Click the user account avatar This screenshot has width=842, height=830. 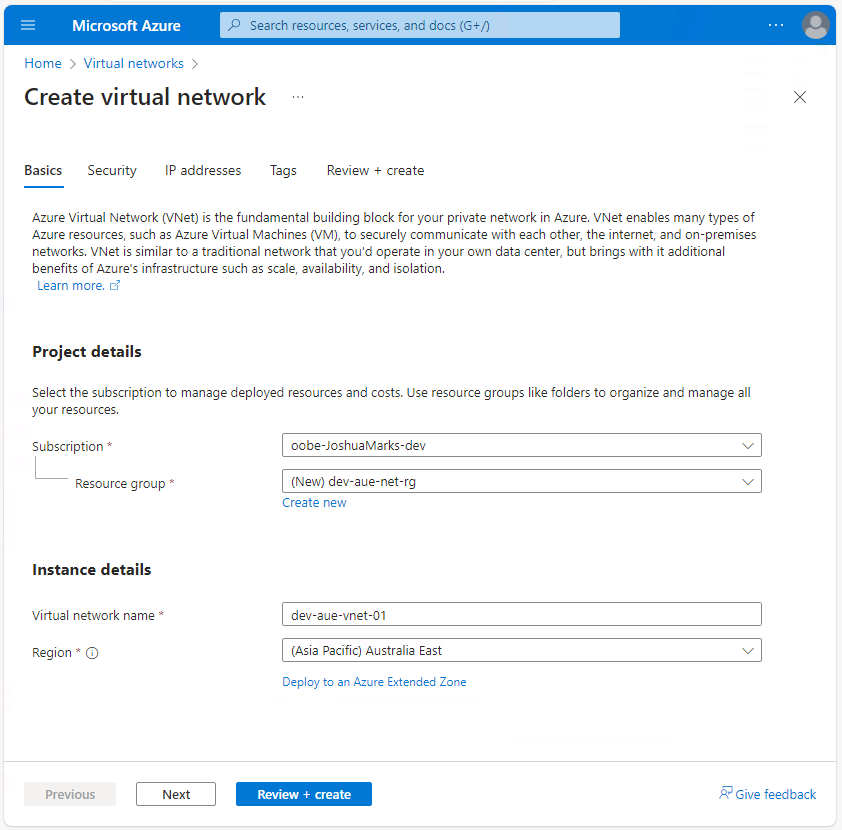click(816, 24)
